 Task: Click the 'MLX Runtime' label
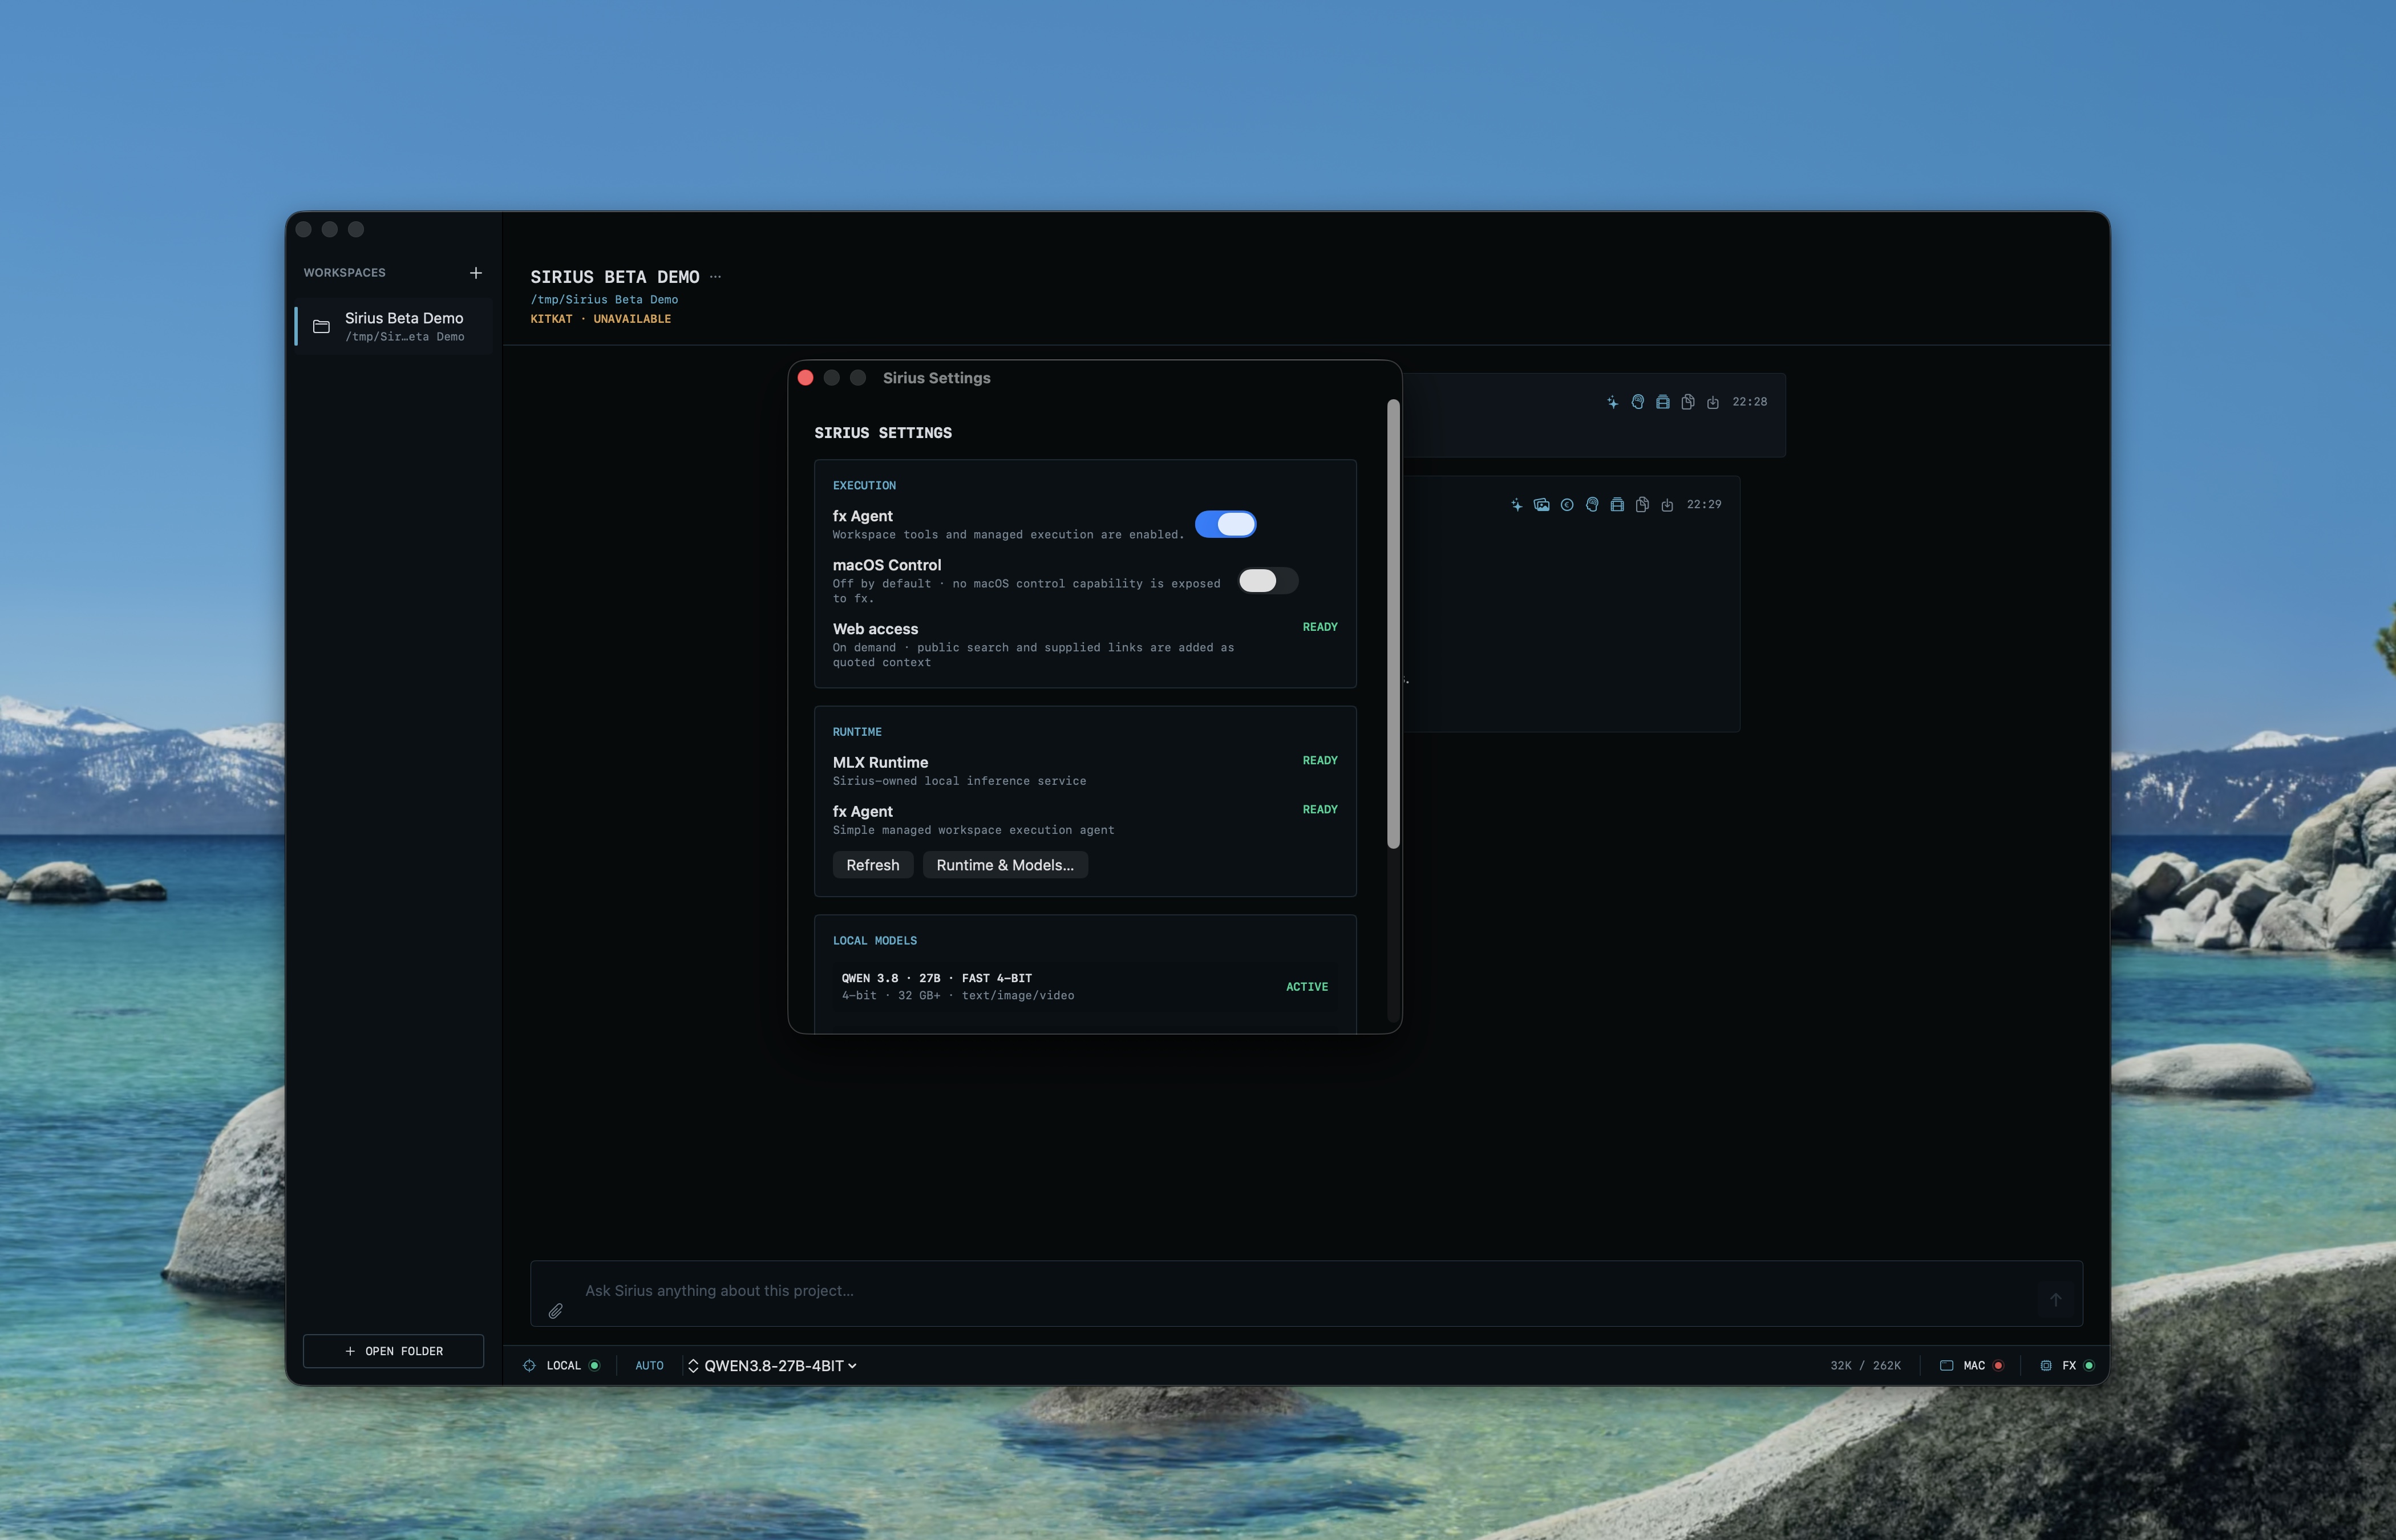click(880, 763)
